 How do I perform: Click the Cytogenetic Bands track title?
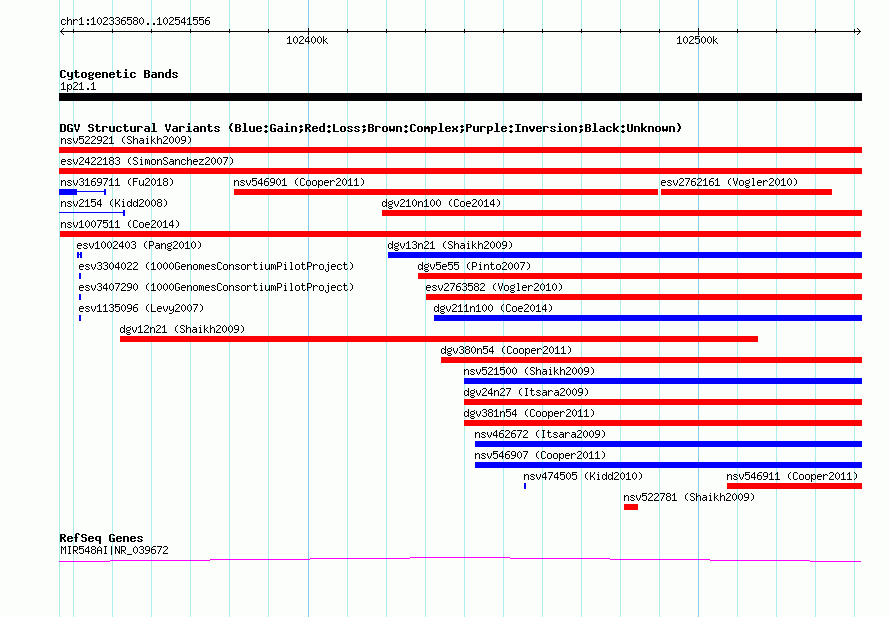click(x=119, y=74)
